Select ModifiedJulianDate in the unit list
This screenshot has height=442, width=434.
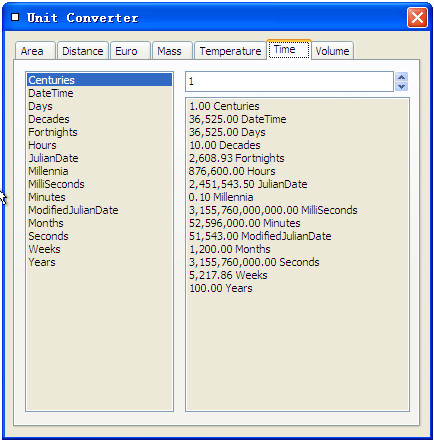click(x=99, y=210)
